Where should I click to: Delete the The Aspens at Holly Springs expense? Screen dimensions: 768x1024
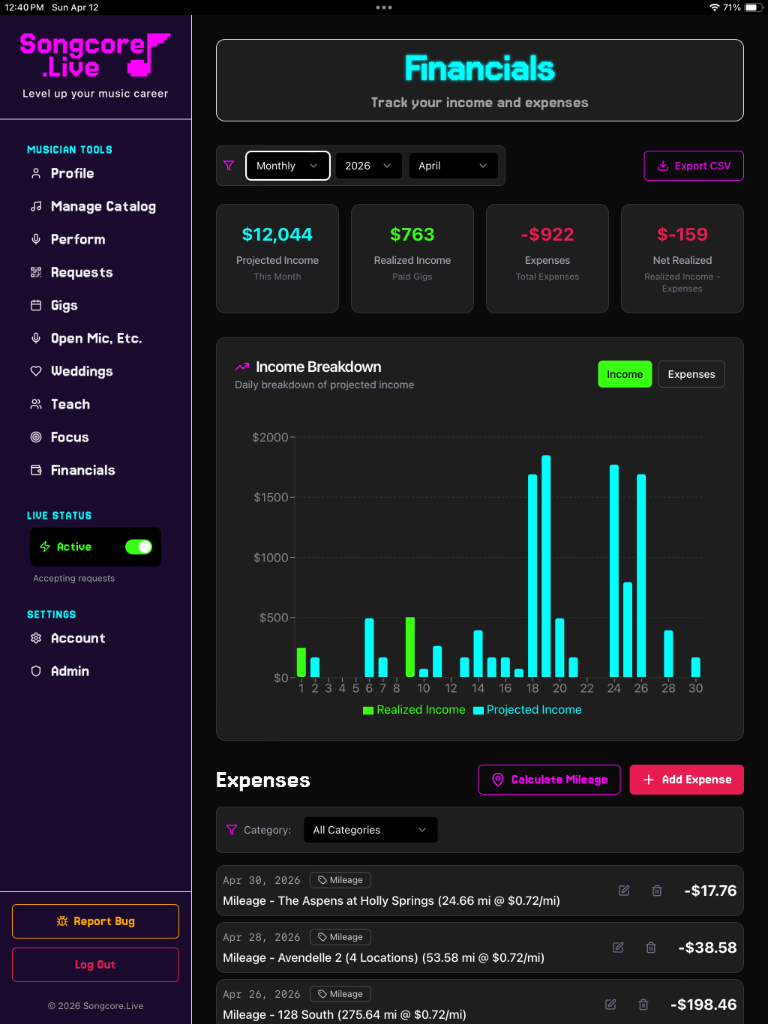(657, 890)
